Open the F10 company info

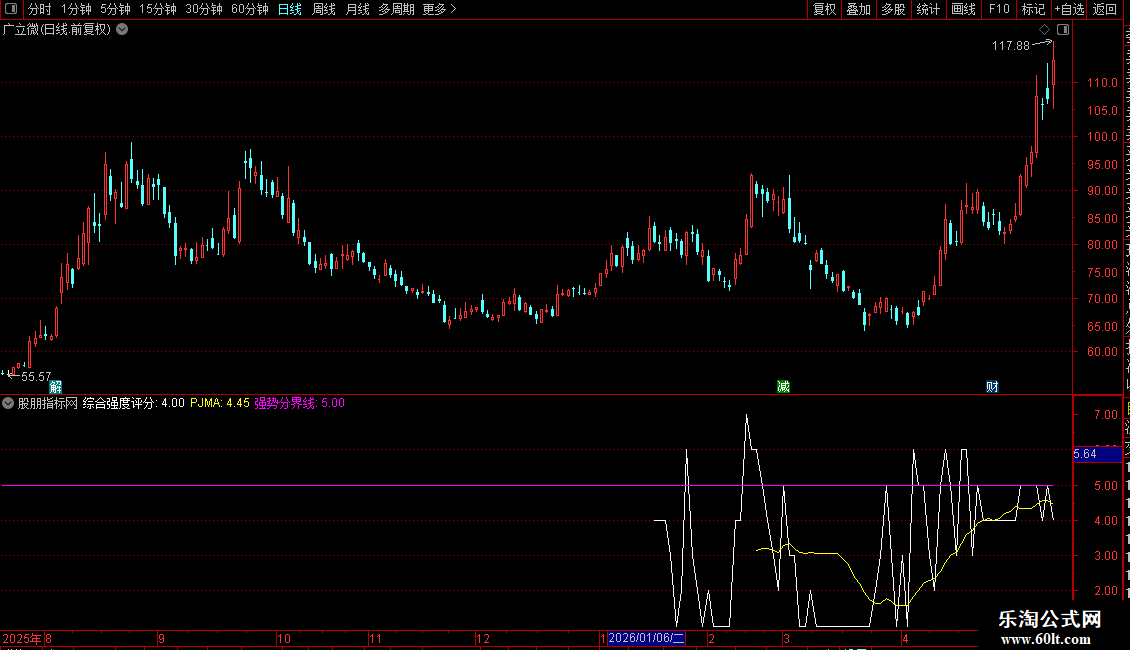pyautogui.click(x=999, y=9)
